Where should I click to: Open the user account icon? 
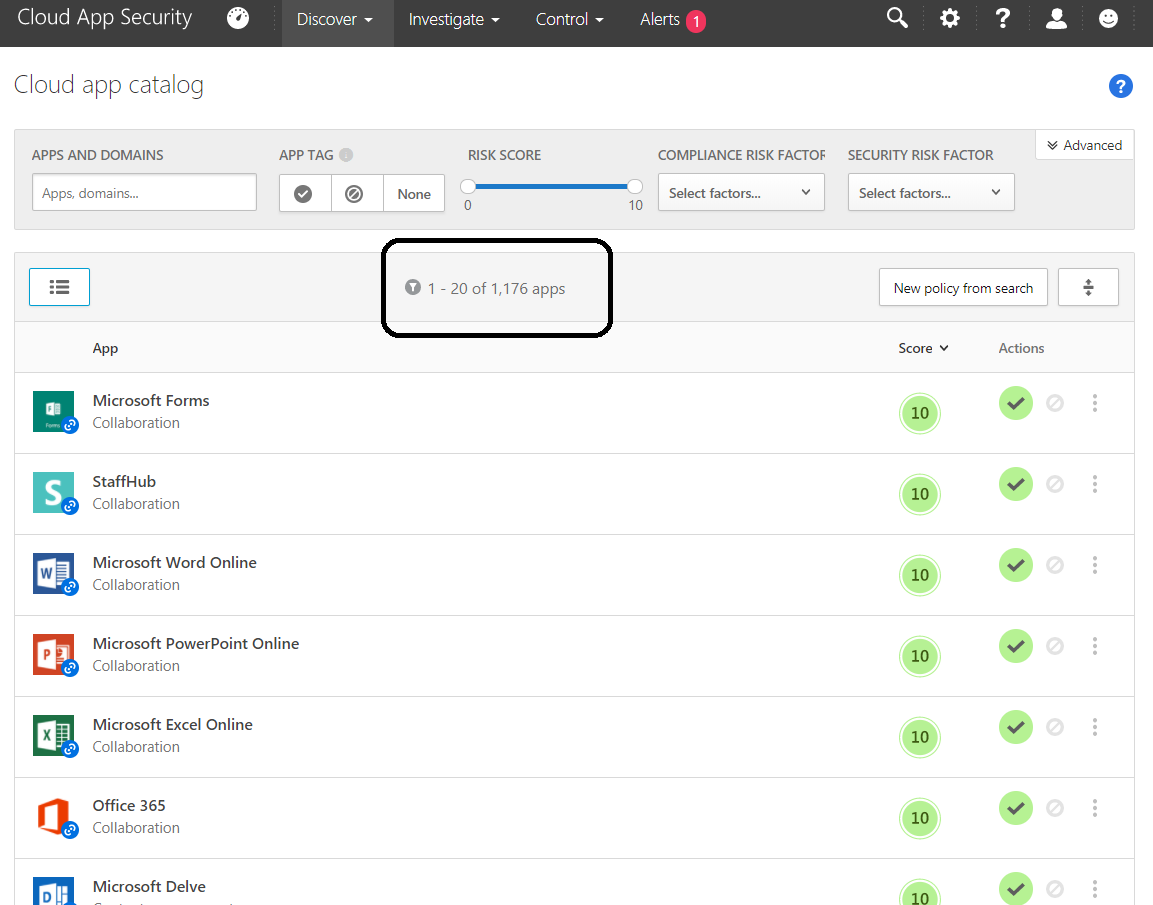[1056, 19]
